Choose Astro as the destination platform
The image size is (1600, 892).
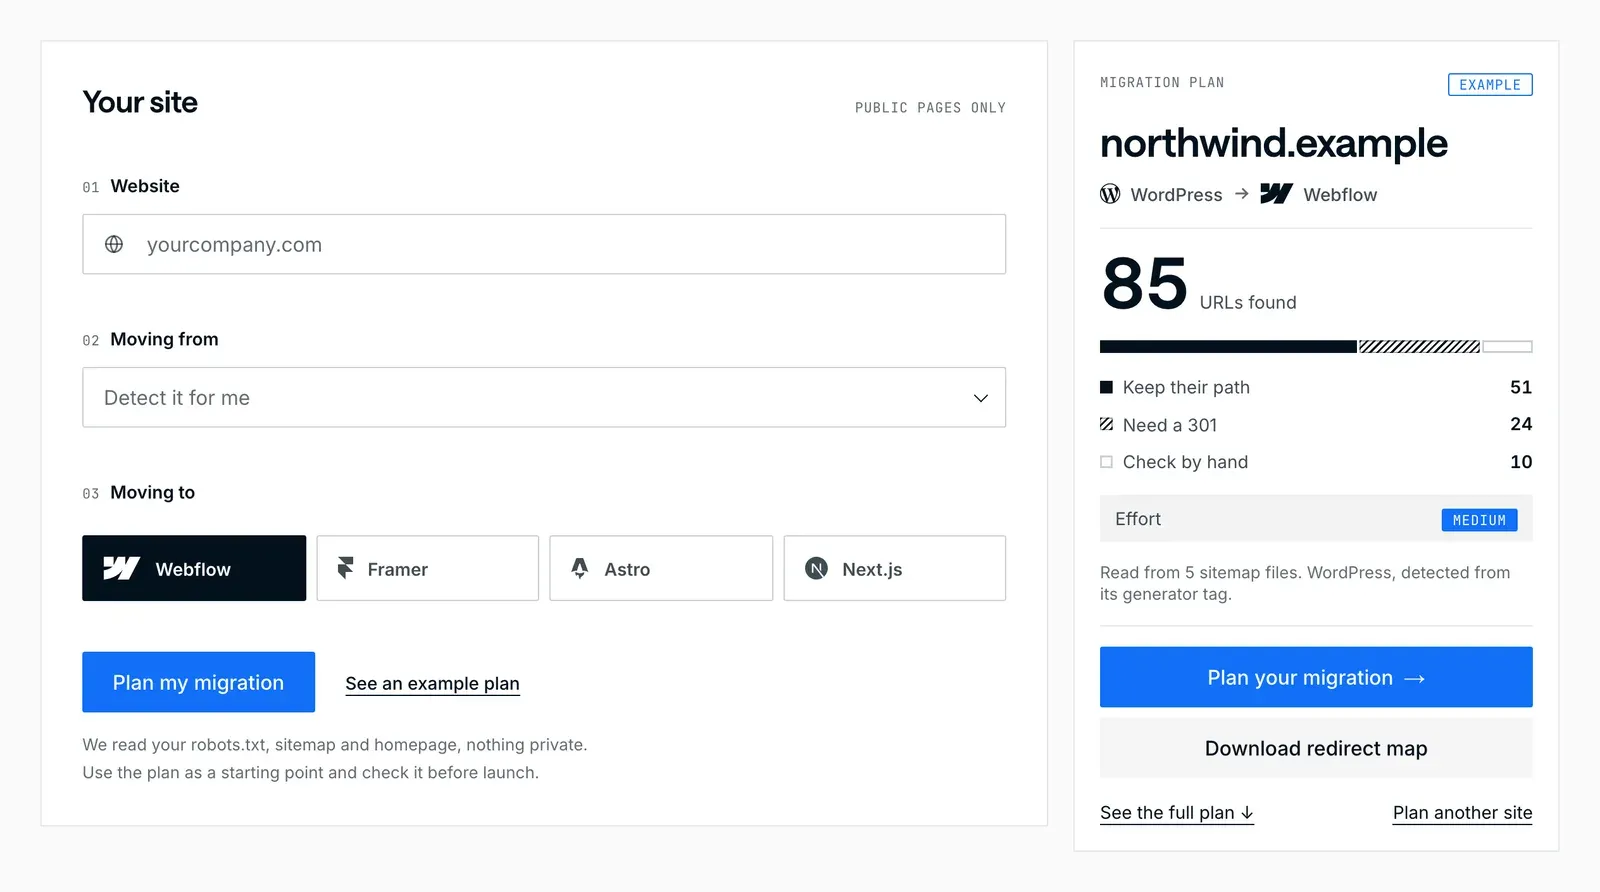pos(661,568)
